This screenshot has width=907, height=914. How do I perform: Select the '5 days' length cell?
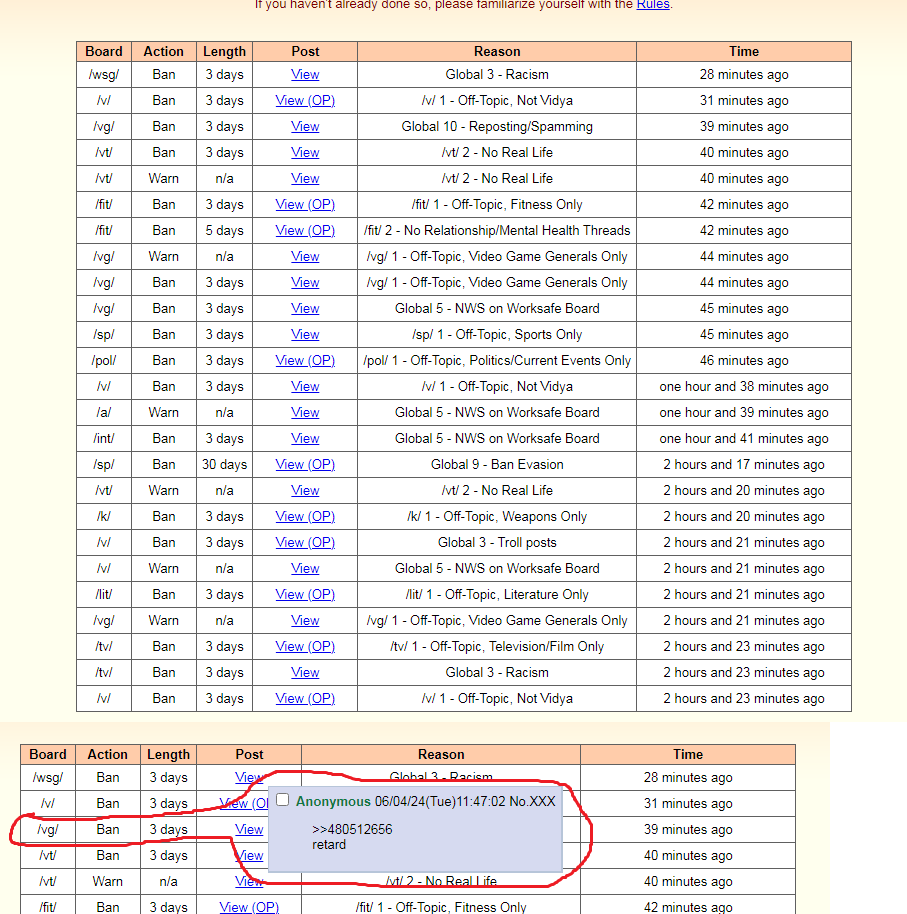224,231
